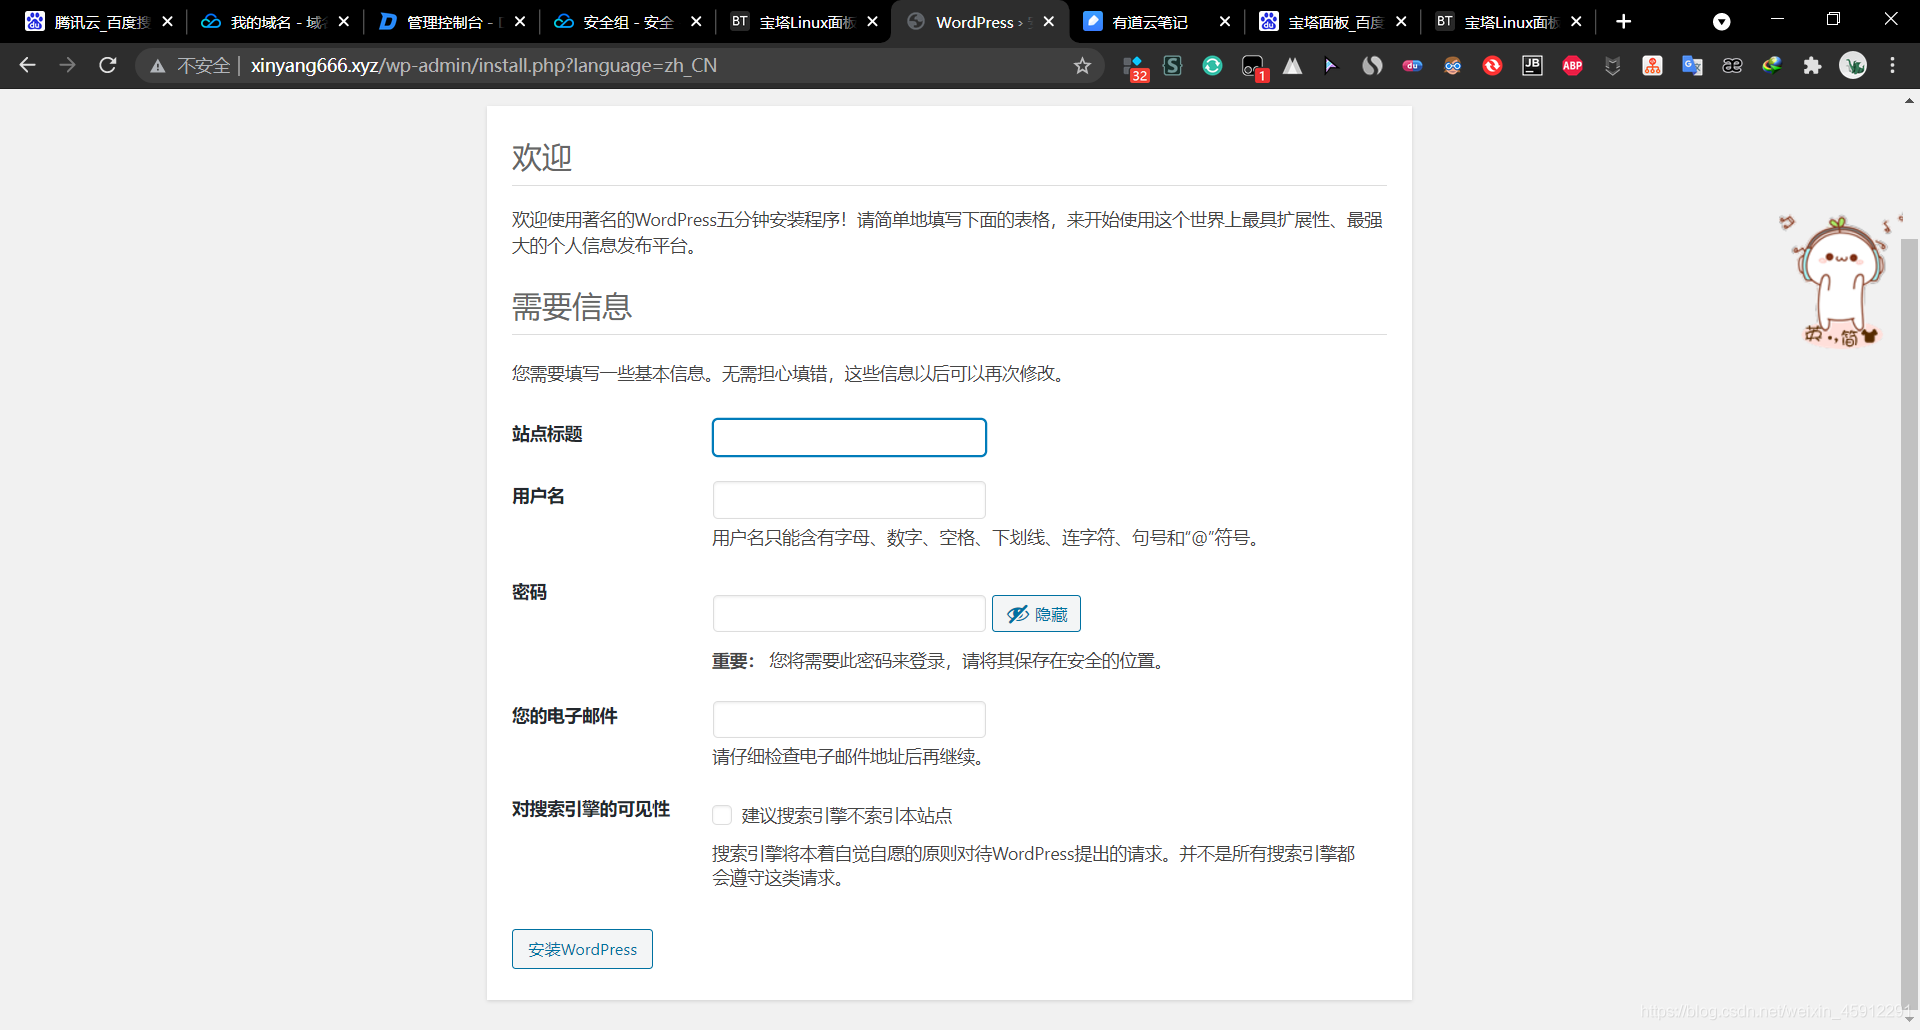
Task: Open the IDM globe download extension
Action: [1772, 66]
